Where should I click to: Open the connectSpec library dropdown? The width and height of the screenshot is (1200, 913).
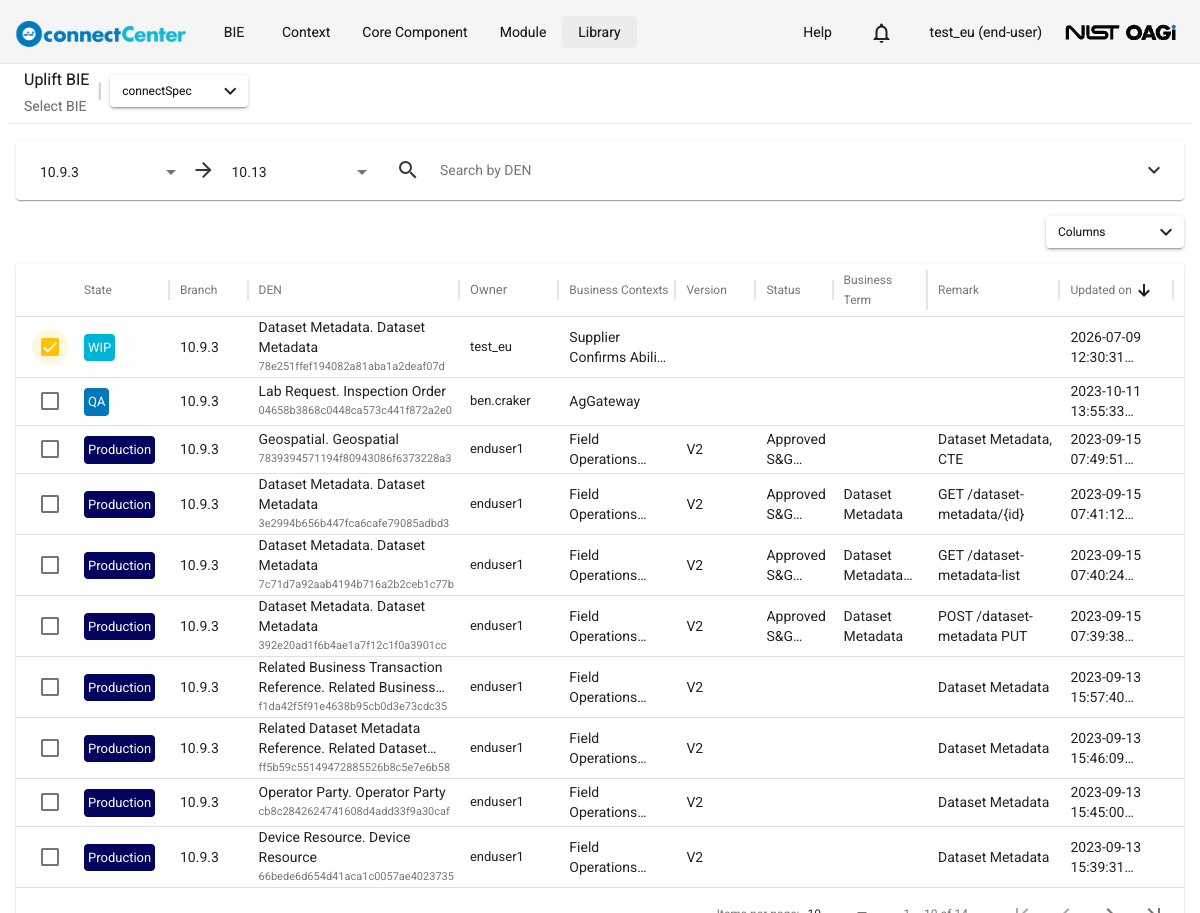(x=179, y=91)
